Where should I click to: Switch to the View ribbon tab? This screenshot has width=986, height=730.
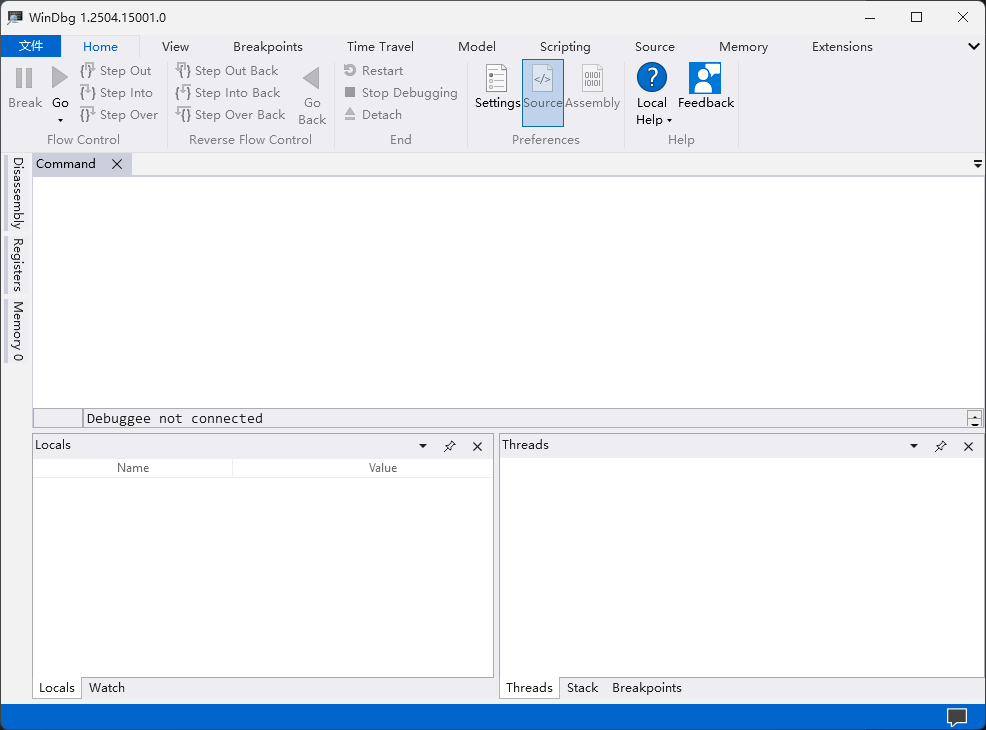click(175, 47)
